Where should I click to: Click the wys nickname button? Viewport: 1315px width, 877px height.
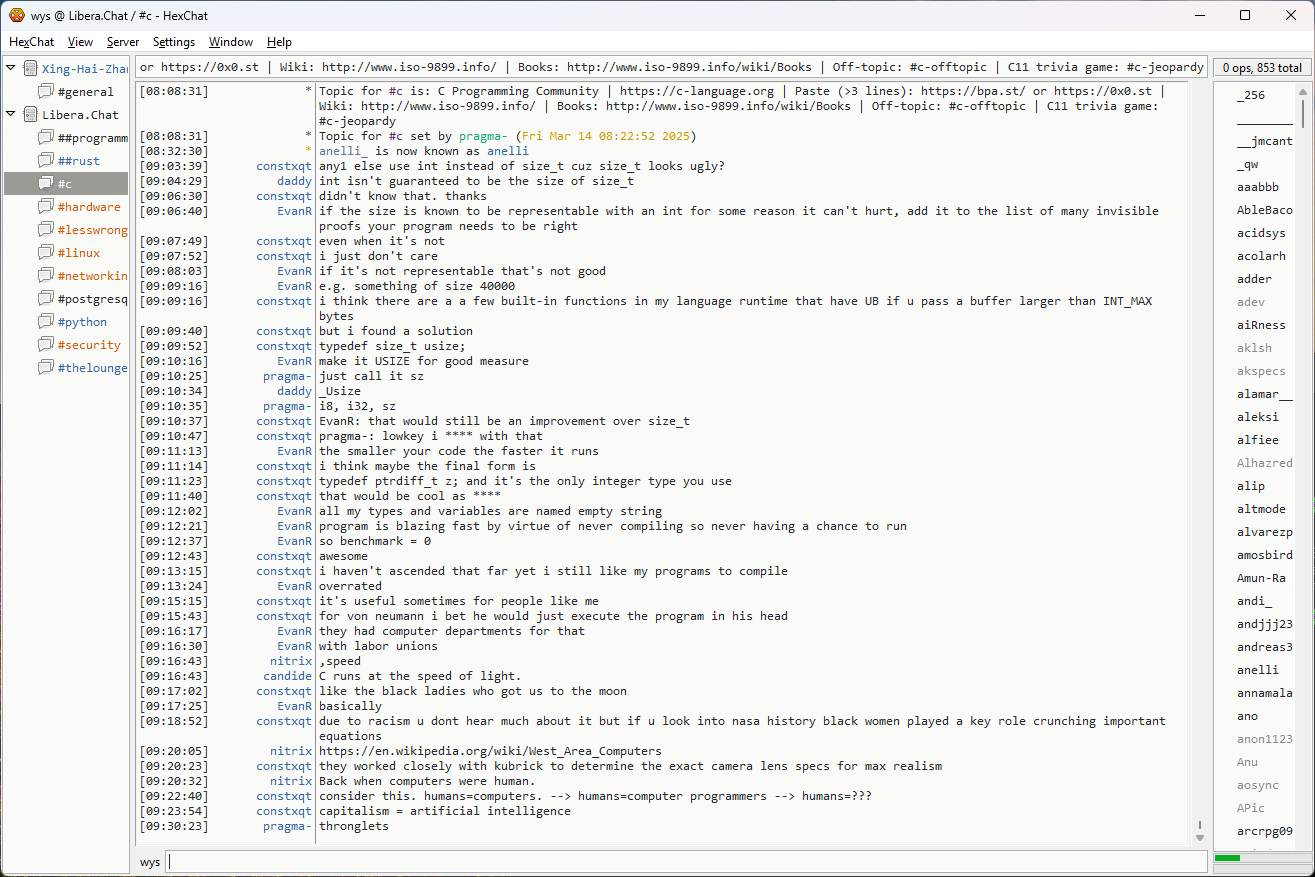(150, 862)
